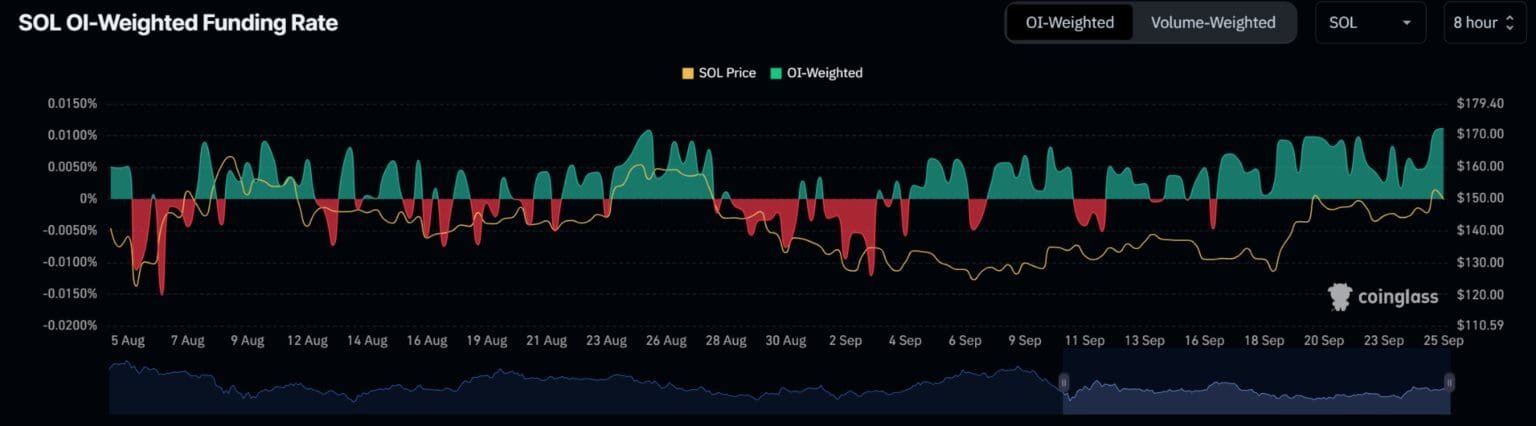The image size is (1536, 426).
Task: Click the right handle of range navigator
Action: pos(1449,382)
